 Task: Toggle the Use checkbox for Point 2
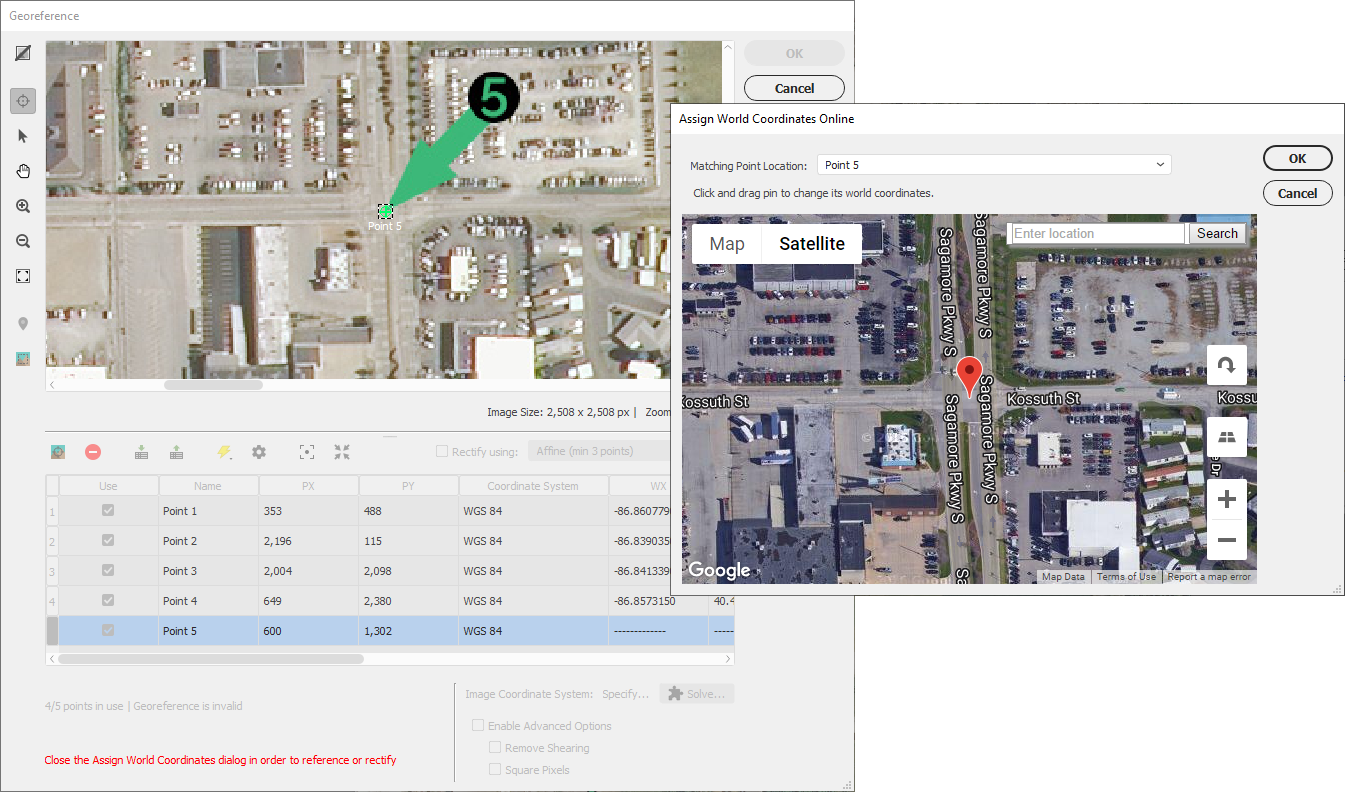[x=108, y=540]
